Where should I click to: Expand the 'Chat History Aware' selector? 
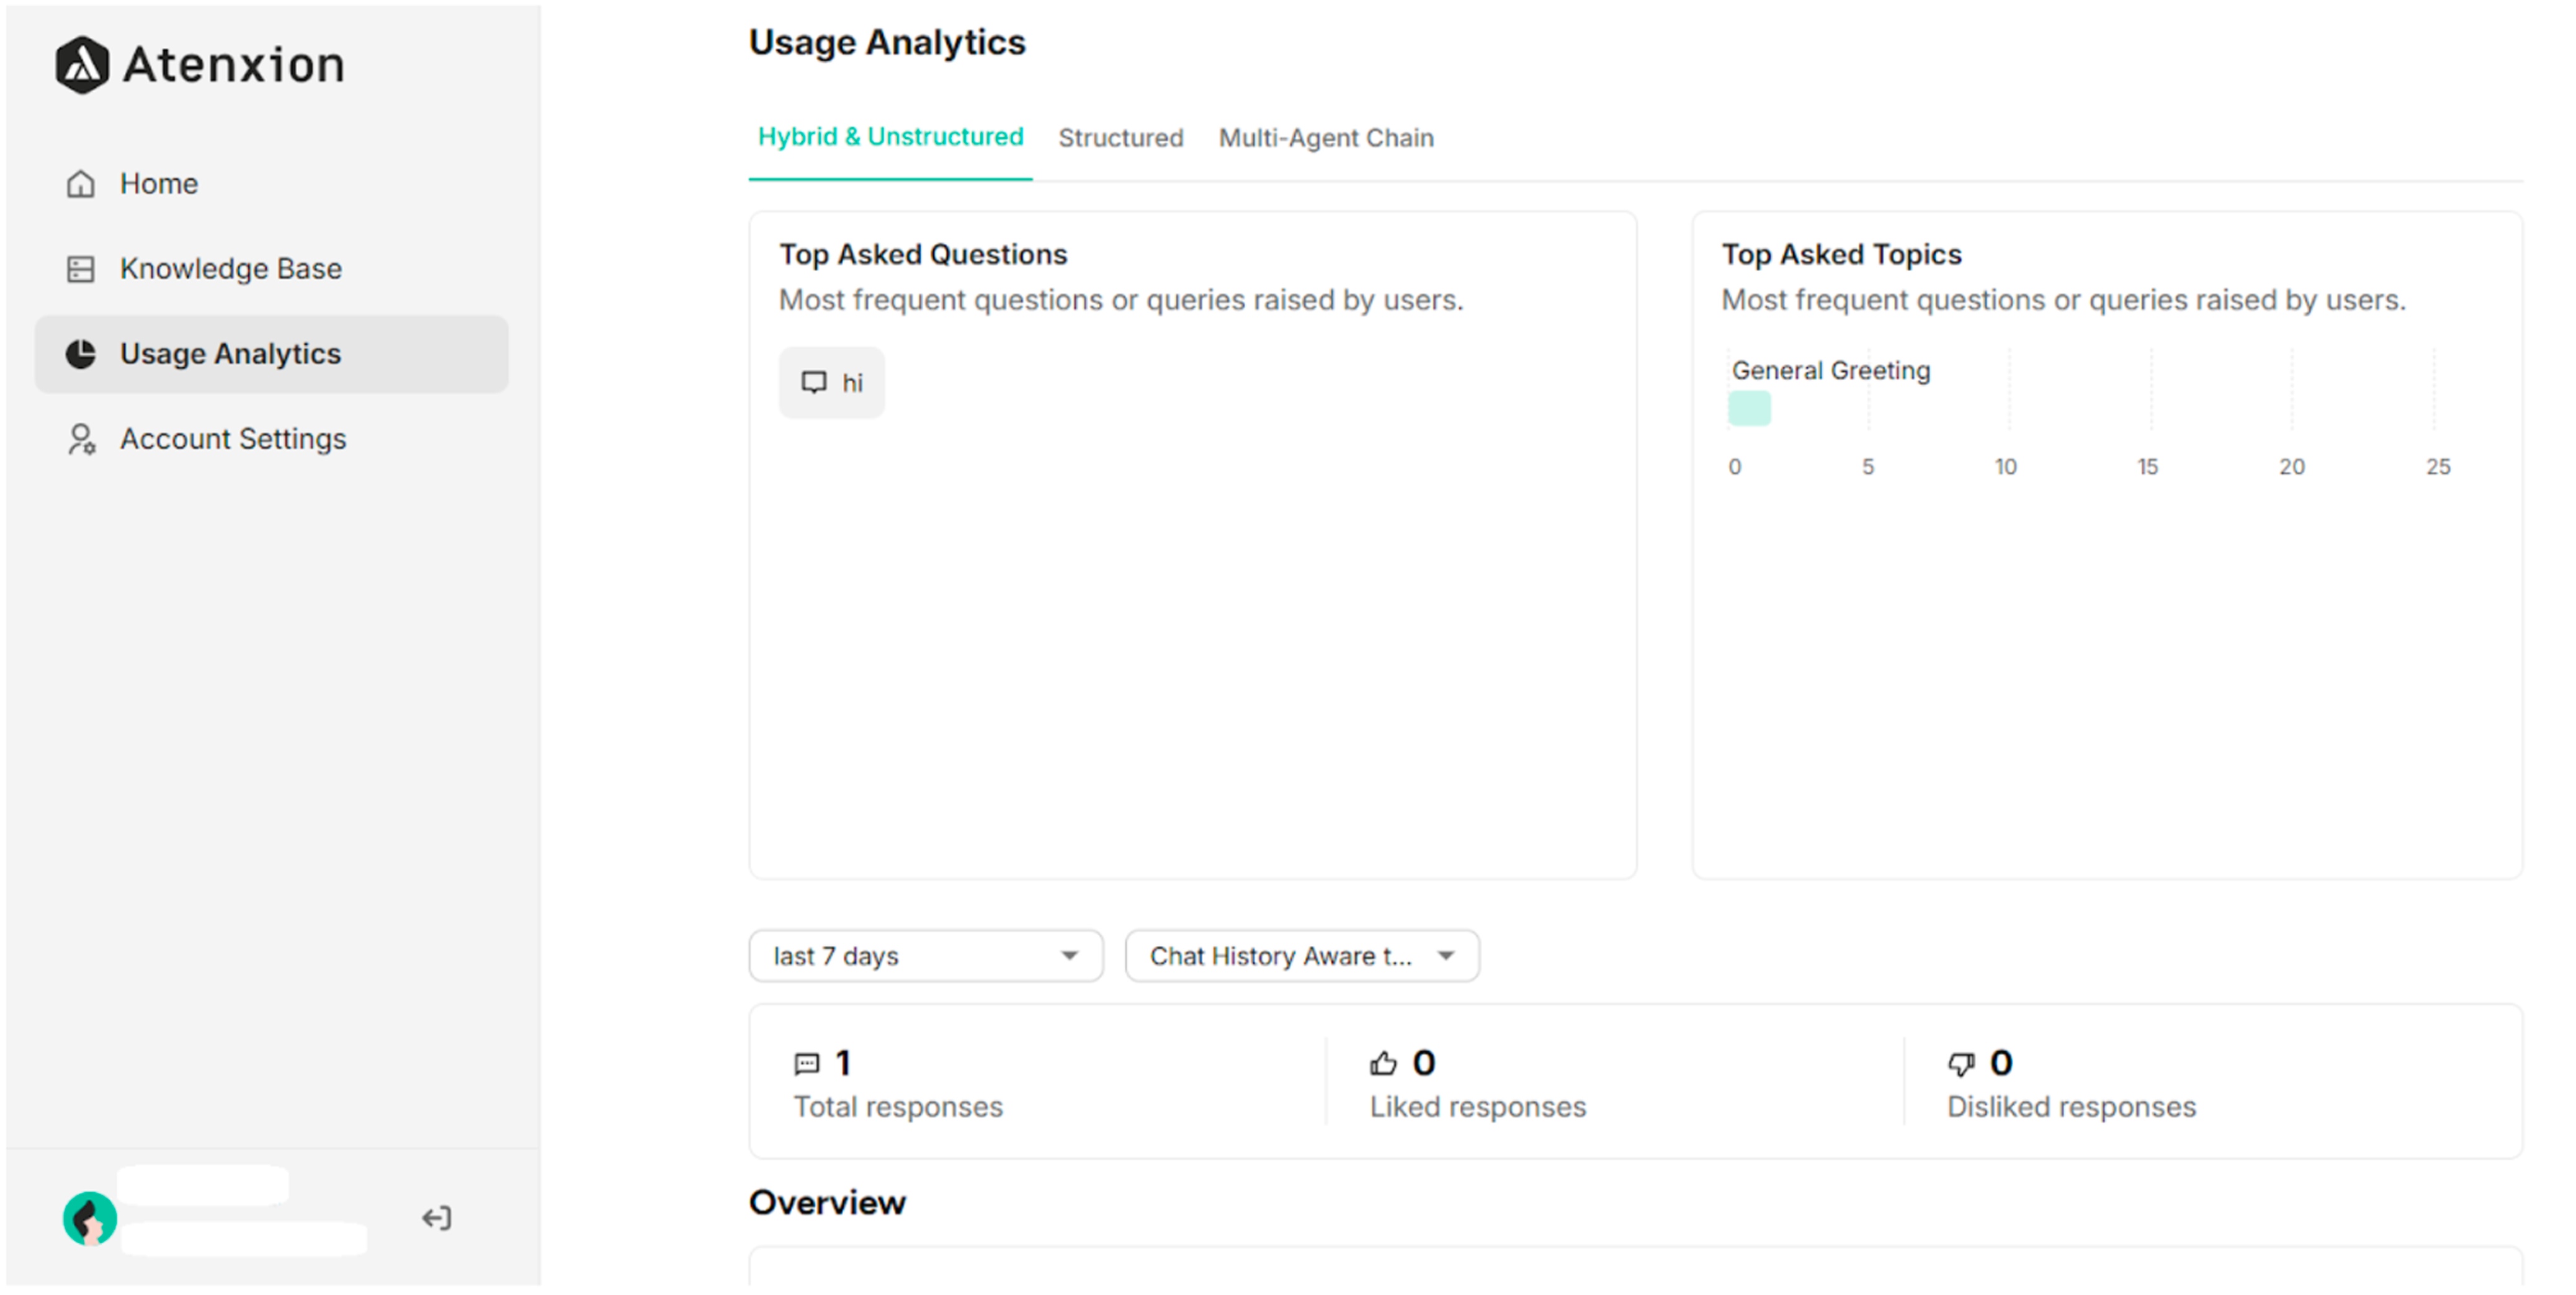[x=1301, y=955]
